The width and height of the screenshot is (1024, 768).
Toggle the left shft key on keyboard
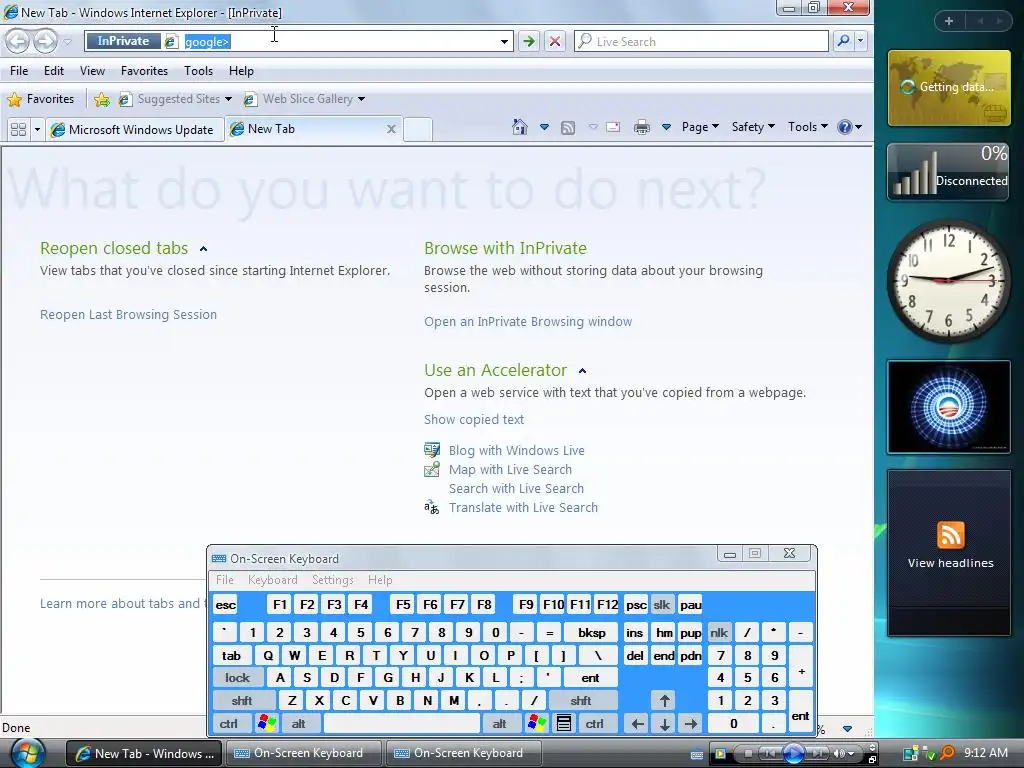(x=242, y=701)
